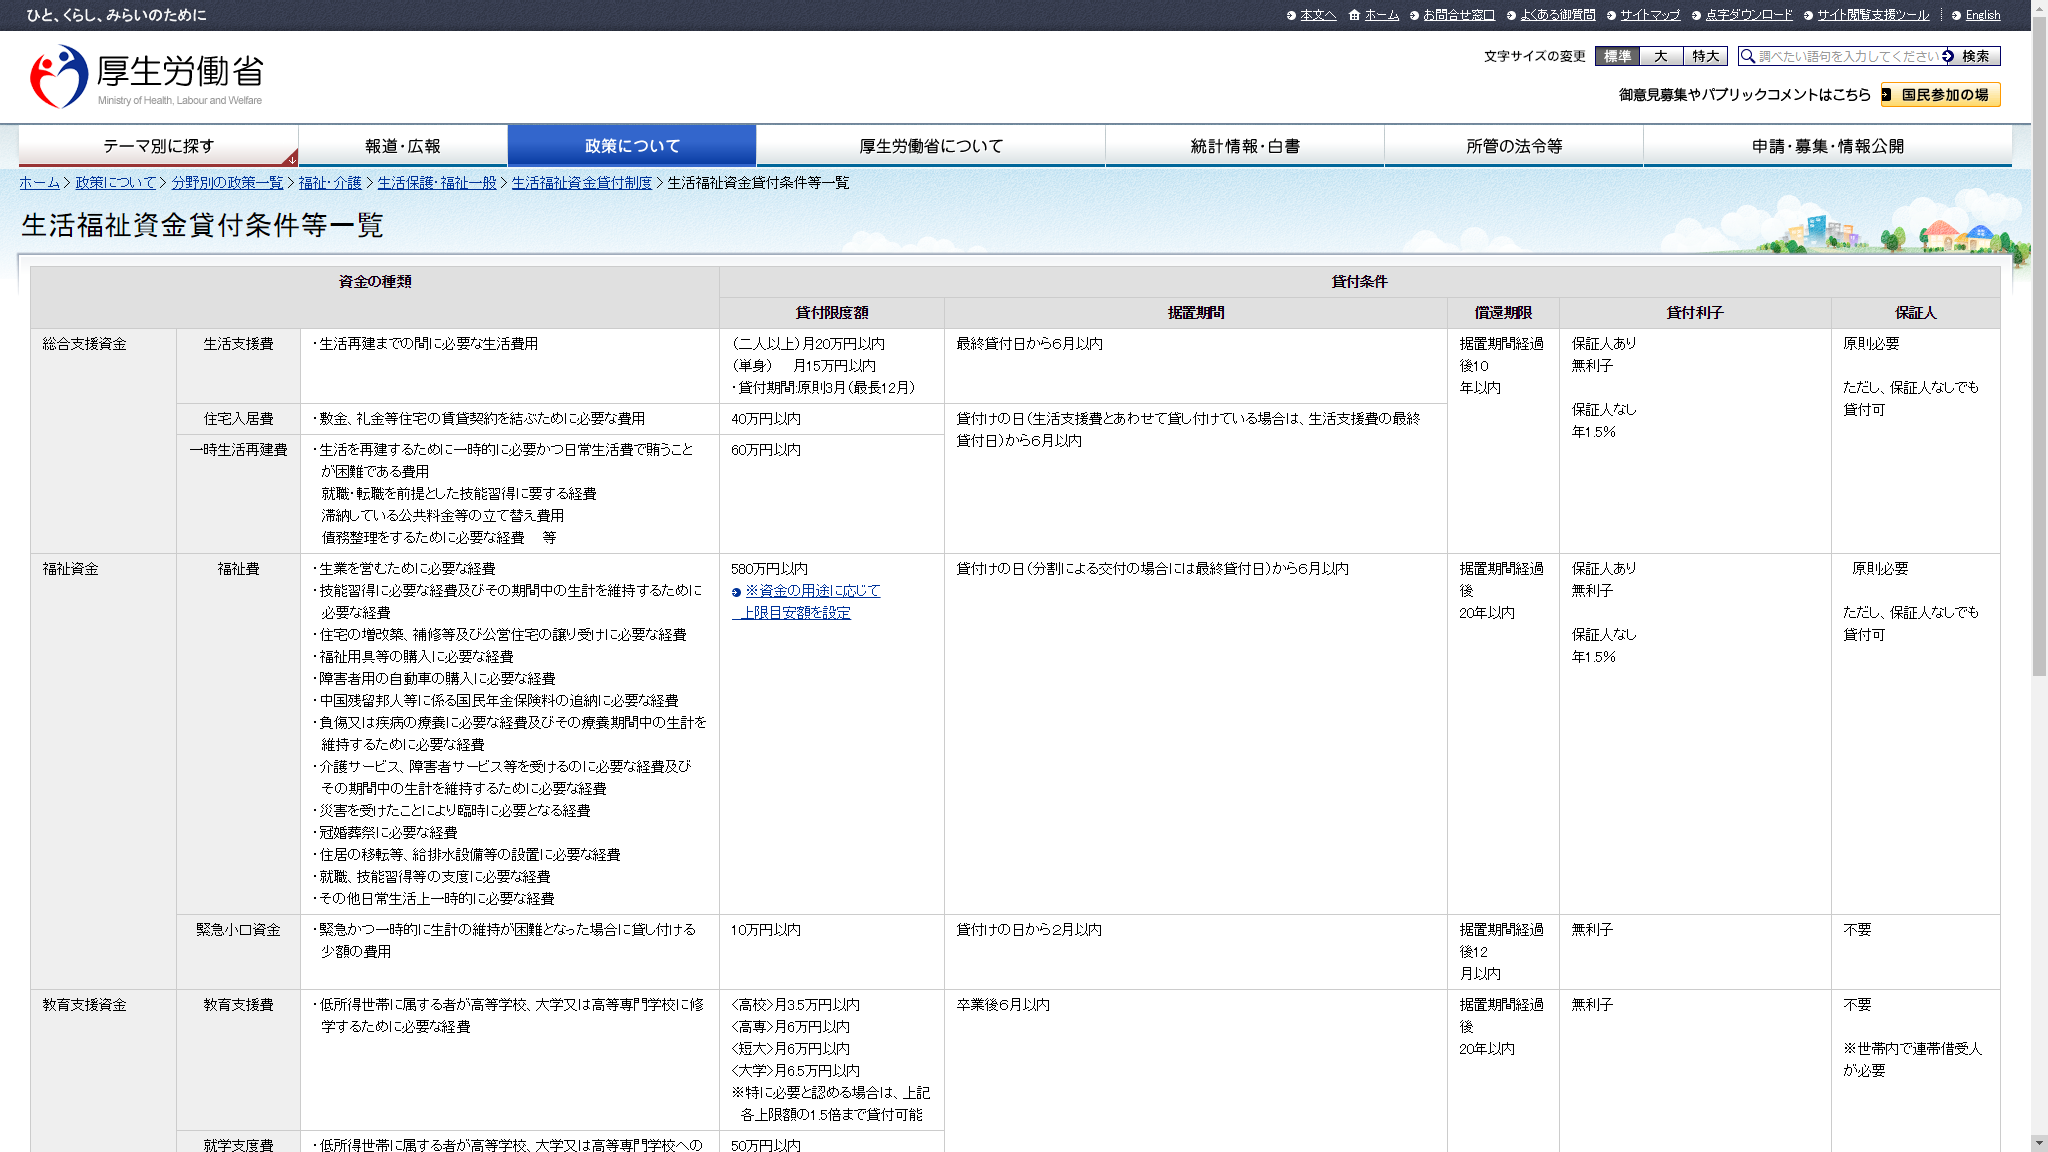2048x1152 pixels.
Task: Open the 統計情報・白書 navigation menu
Action: coord(1245,146)
